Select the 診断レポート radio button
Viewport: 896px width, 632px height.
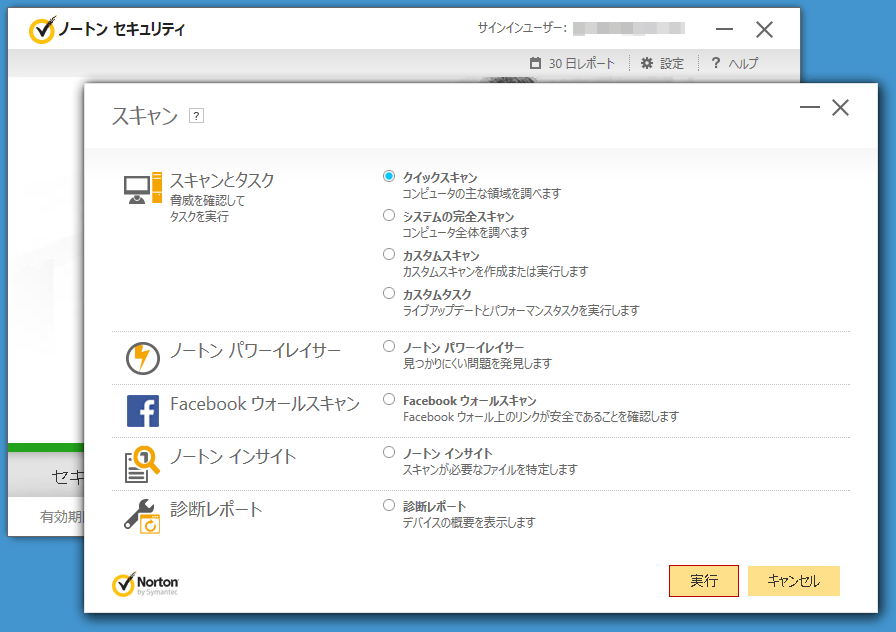[389, 505]
